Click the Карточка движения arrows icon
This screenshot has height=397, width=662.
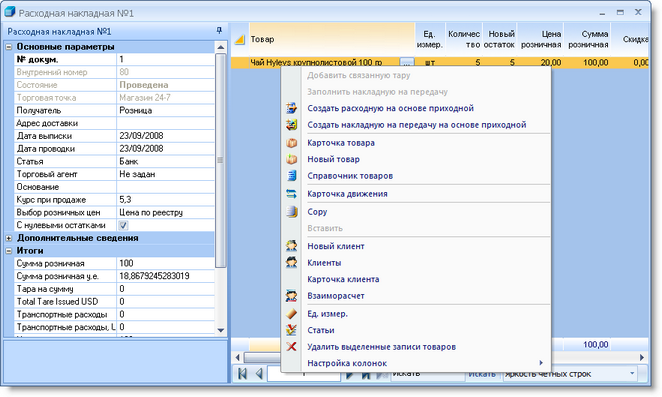click(x=291, y=194)
